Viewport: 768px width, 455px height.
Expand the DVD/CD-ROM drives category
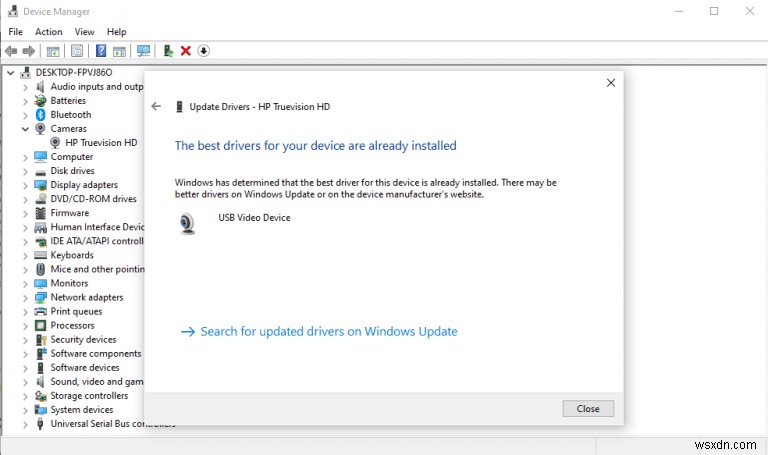pyautogui.click(x=25, y=199)
